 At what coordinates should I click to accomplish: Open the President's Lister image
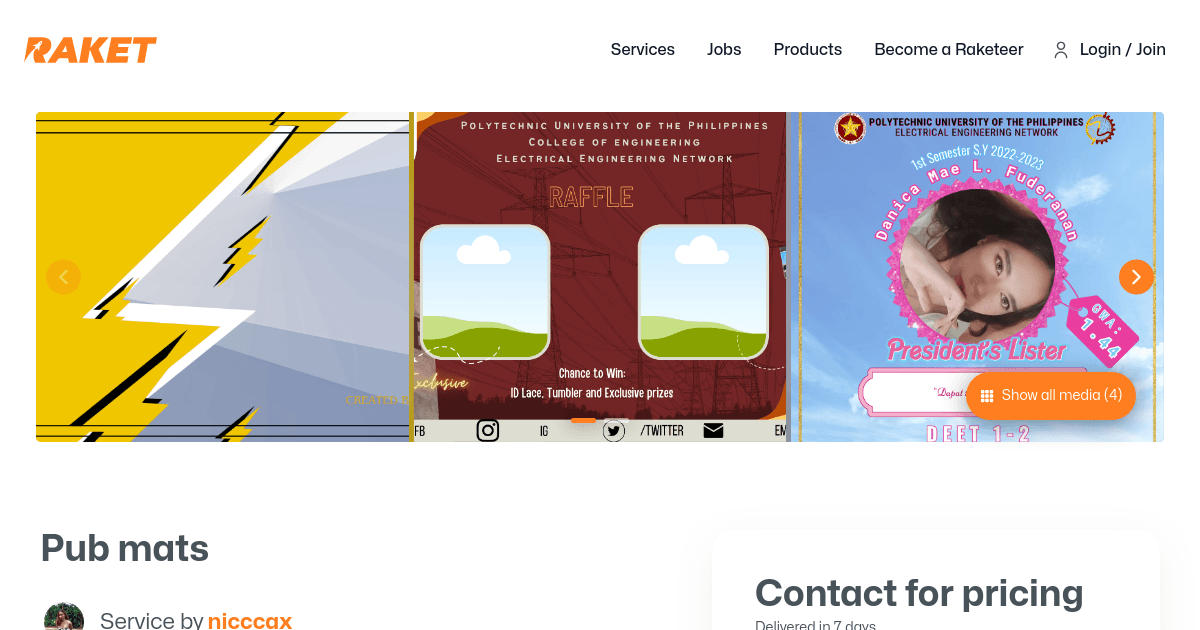[977, 277]
